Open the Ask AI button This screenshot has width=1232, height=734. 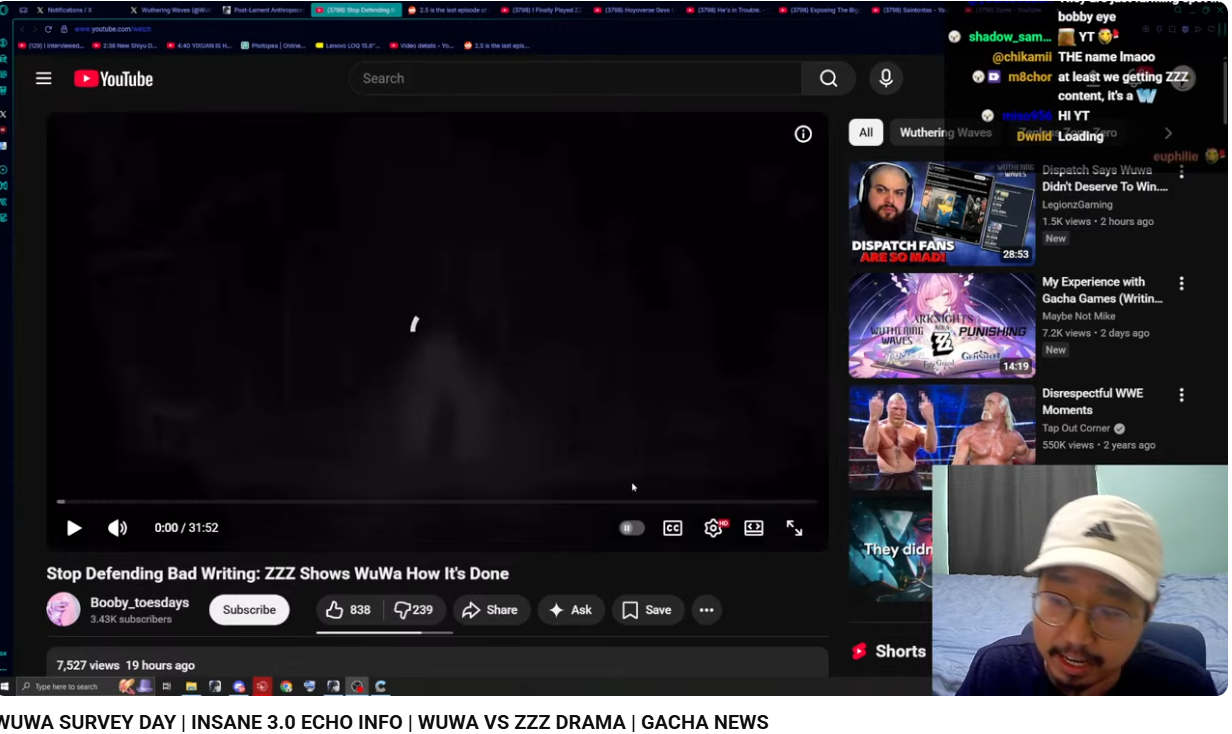[571, 610]
